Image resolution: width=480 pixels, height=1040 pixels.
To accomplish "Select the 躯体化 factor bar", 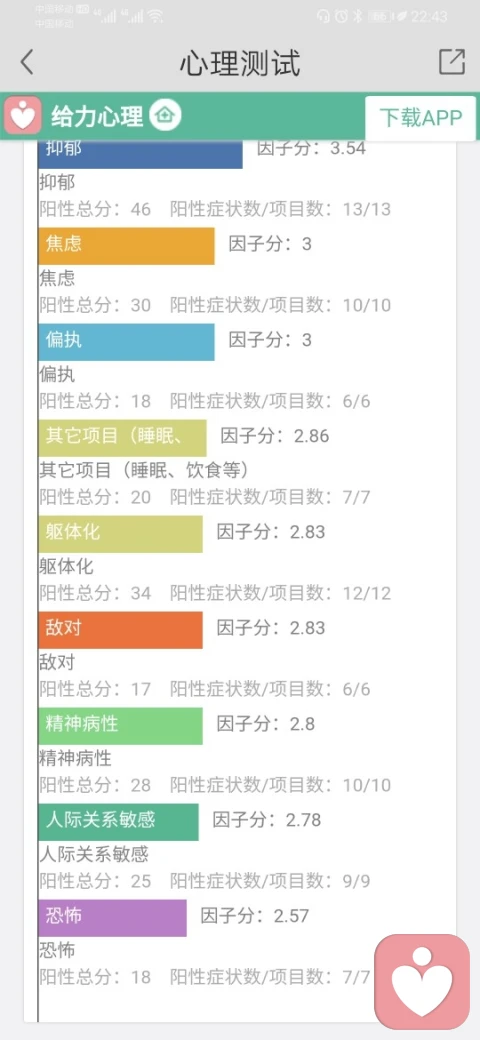I will (121, 534).
